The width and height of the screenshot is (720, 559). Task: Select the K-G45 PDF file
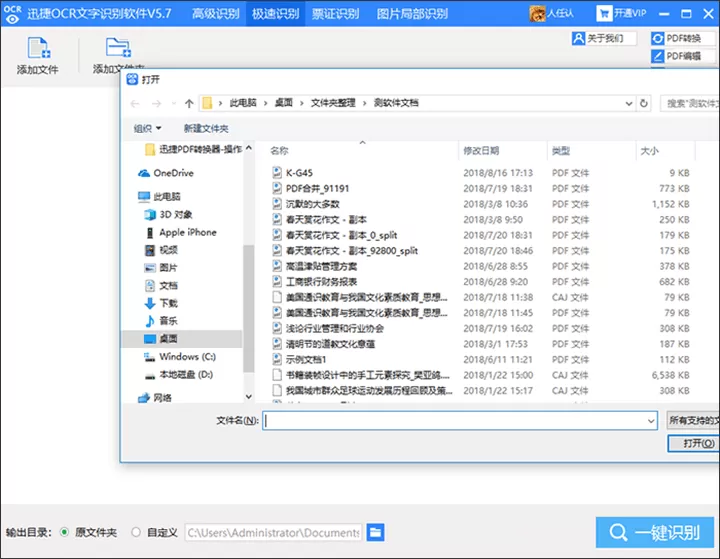(x=292, y=173)
